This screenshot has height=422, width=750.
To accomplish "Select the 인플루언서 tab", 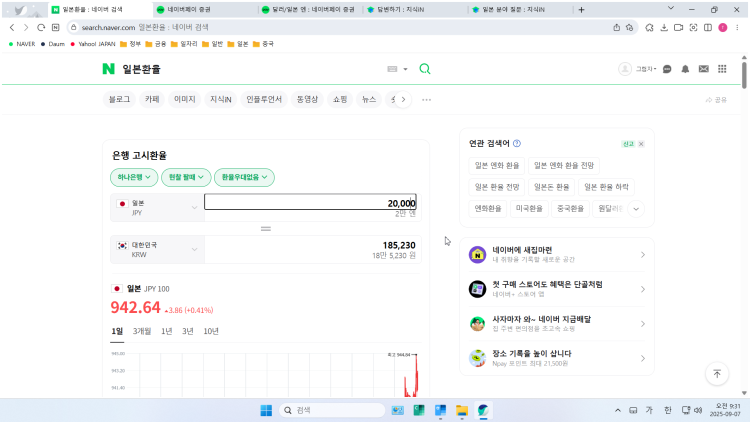I will point(264,100).
